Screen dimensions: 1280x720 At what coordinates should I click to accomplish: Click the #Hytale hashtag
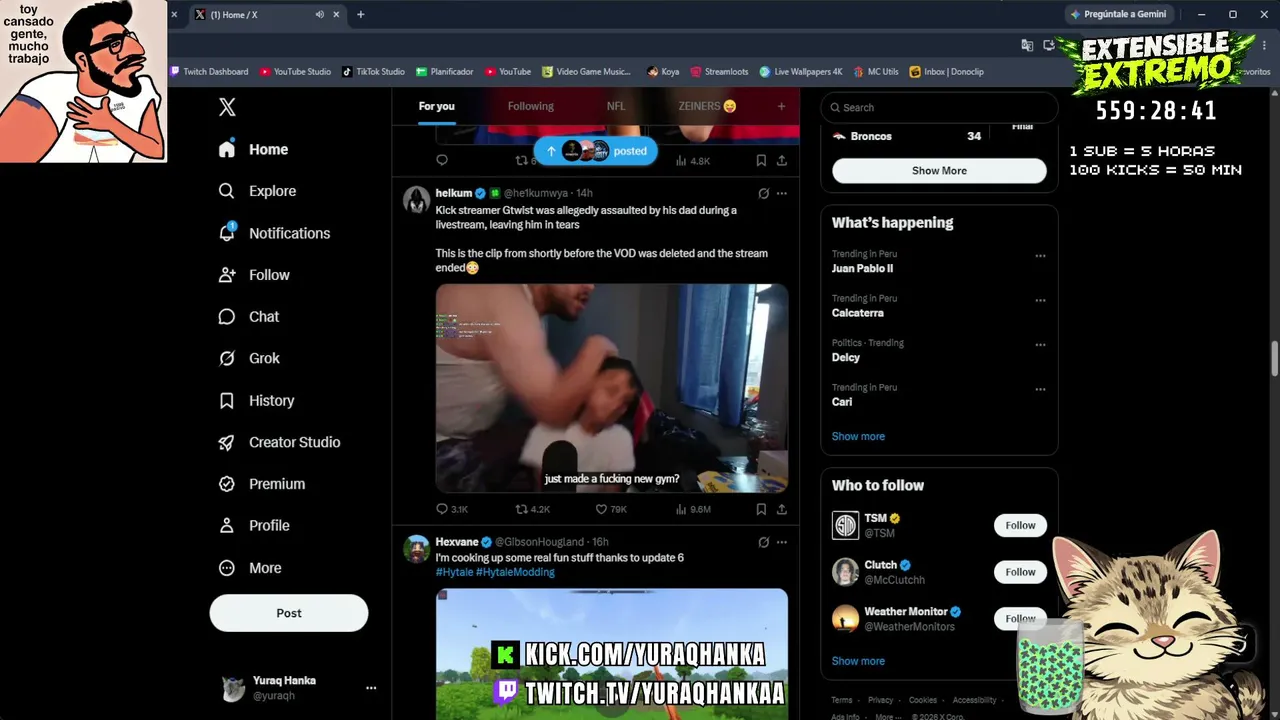coord(454,572)
